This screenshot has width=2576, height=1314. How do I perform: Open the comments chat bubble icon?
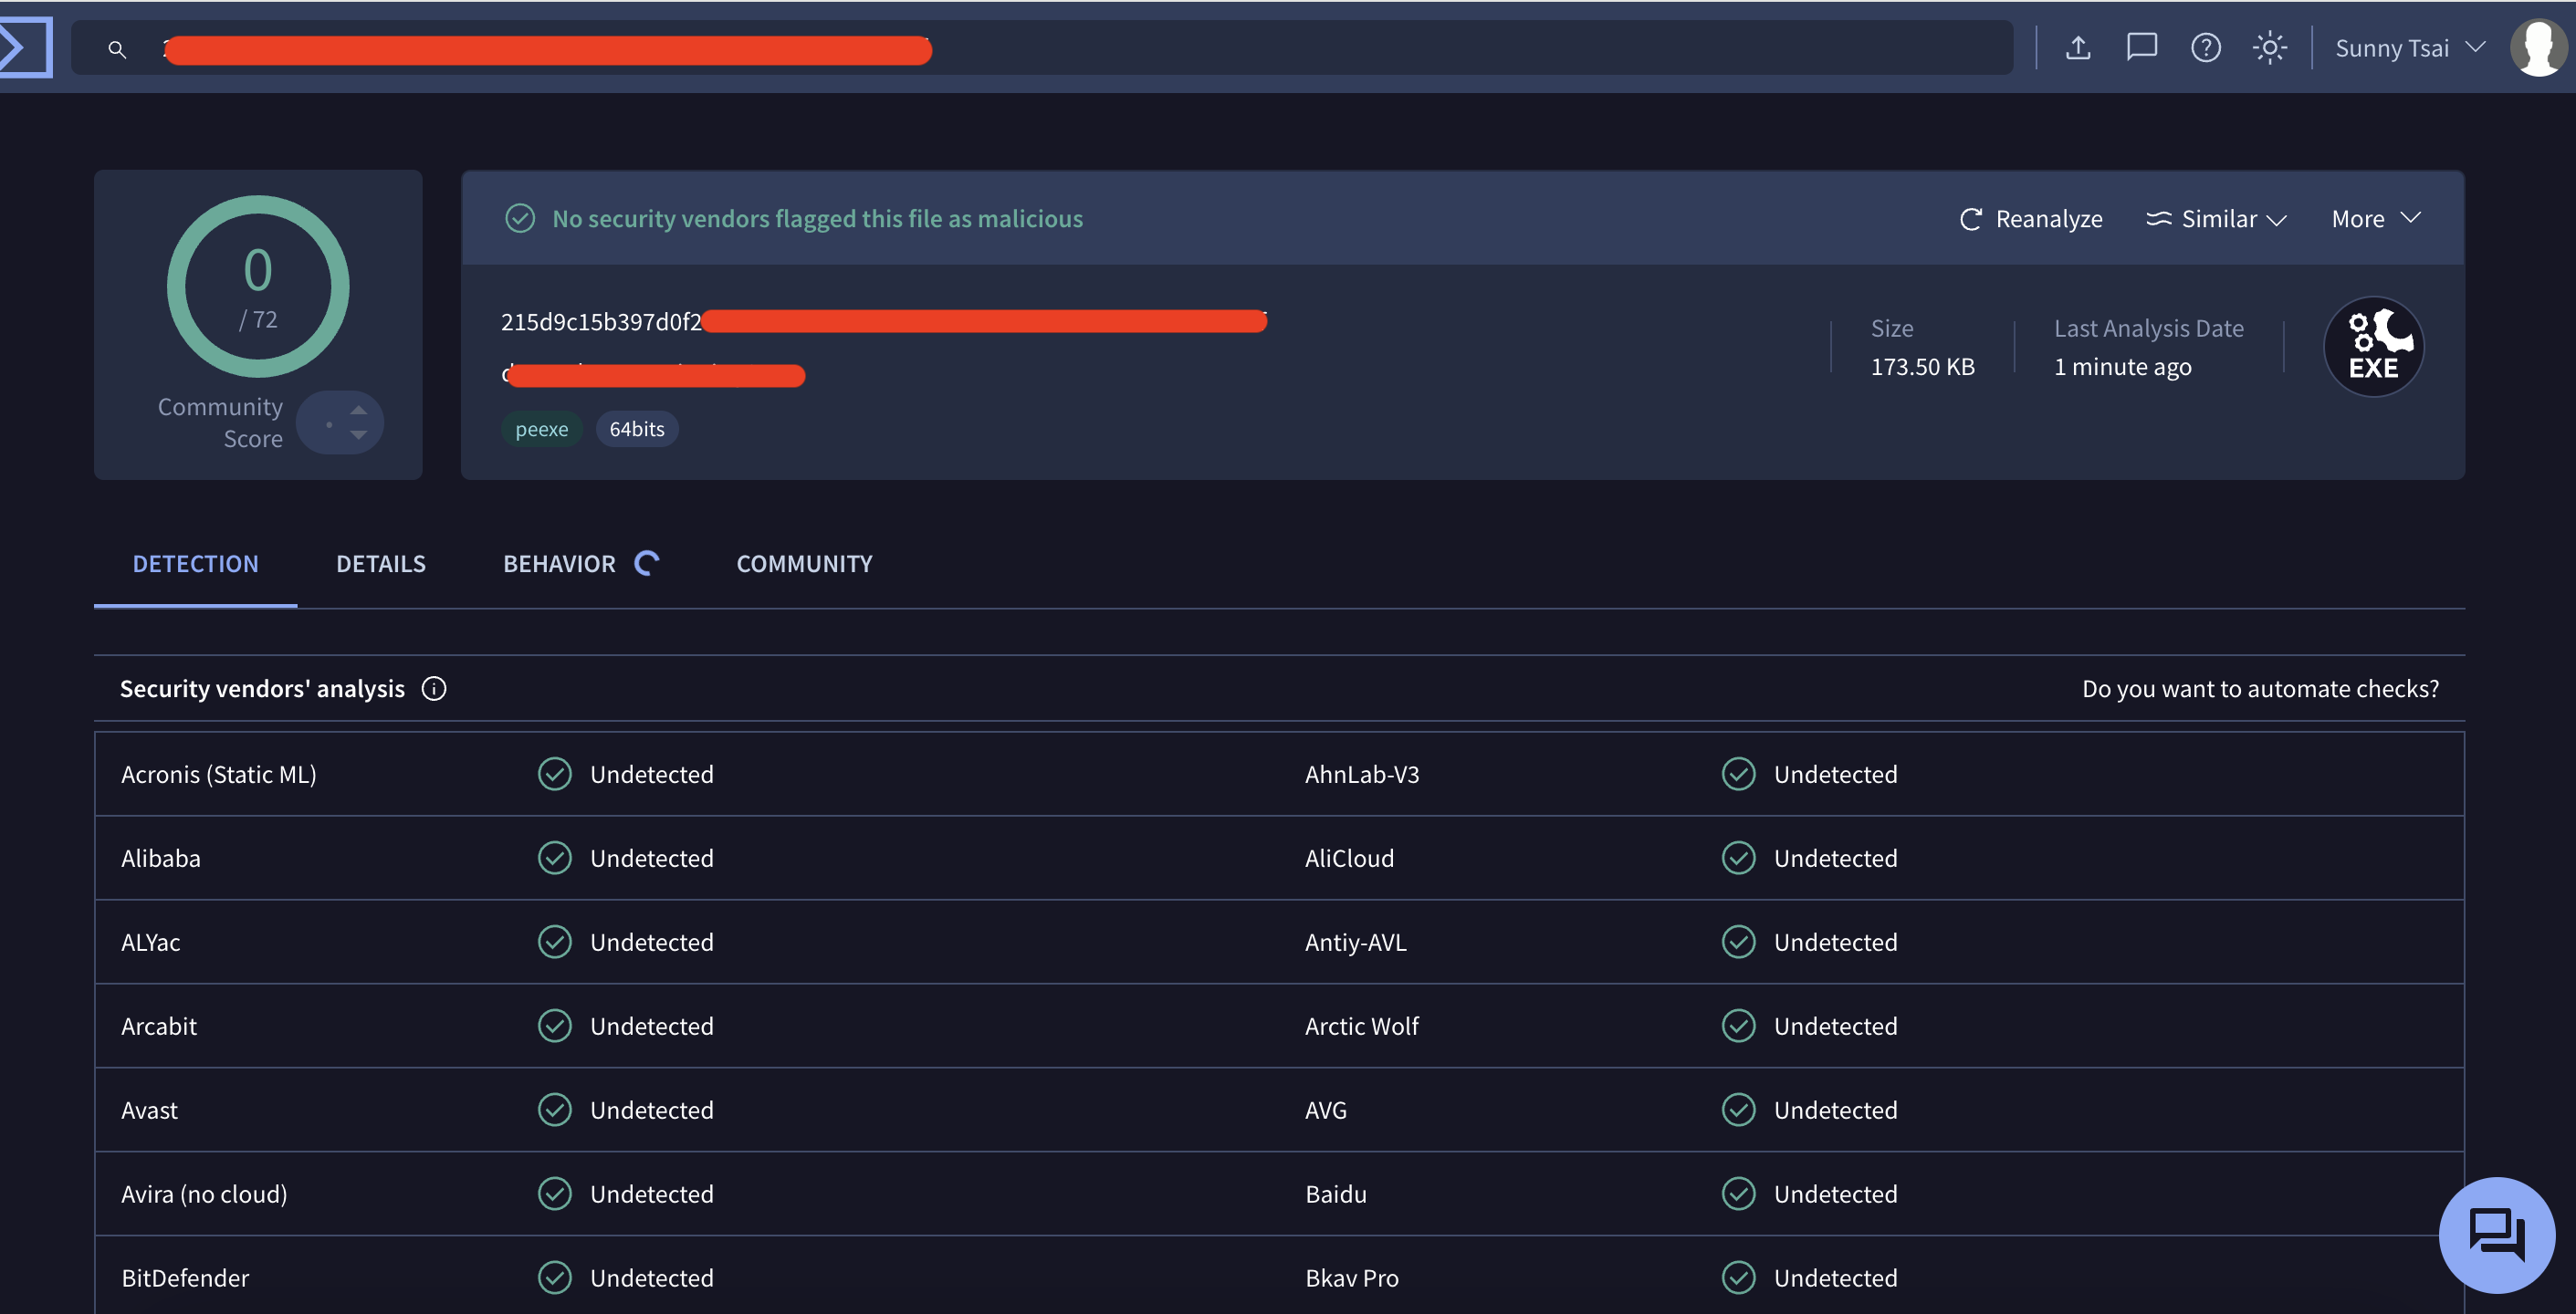pos(2141,47)
